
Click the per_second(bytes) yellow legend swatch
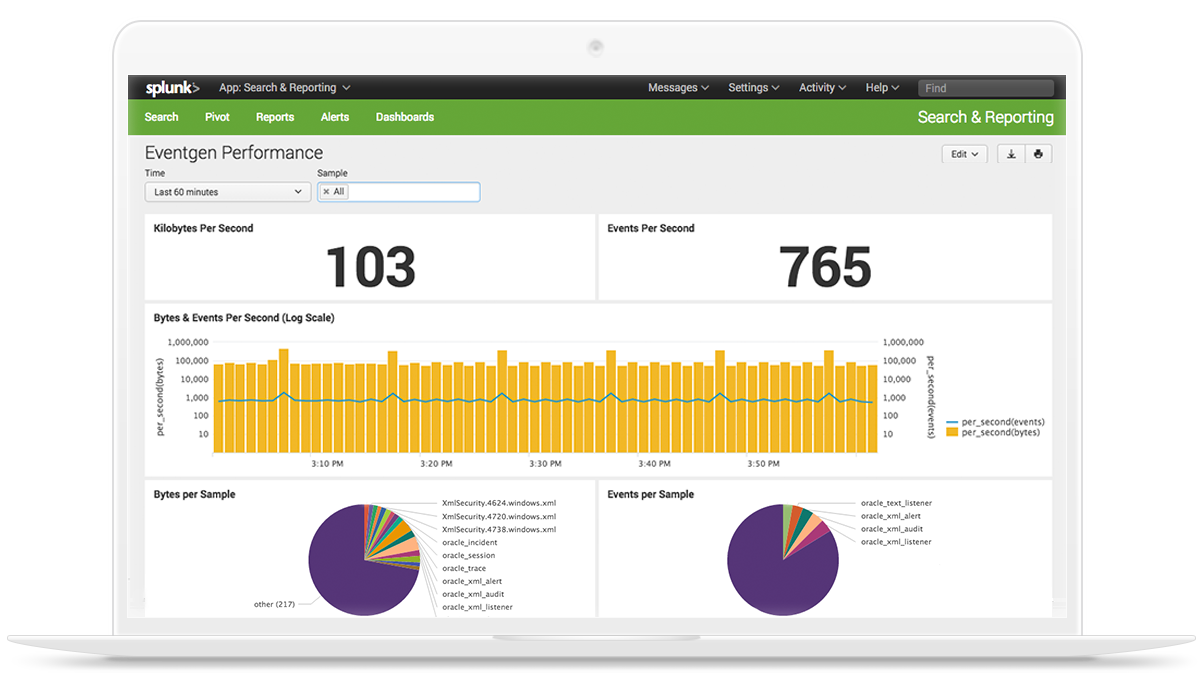(x=952, y=433)
